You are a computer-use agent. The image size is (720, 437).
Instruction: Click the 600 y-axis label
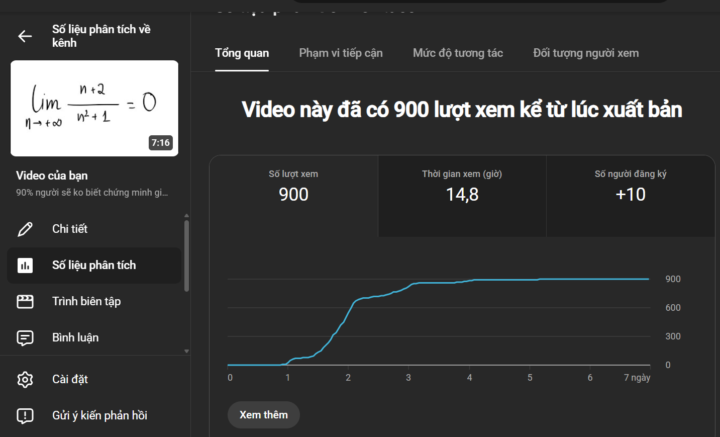click(x=673, y=308)
